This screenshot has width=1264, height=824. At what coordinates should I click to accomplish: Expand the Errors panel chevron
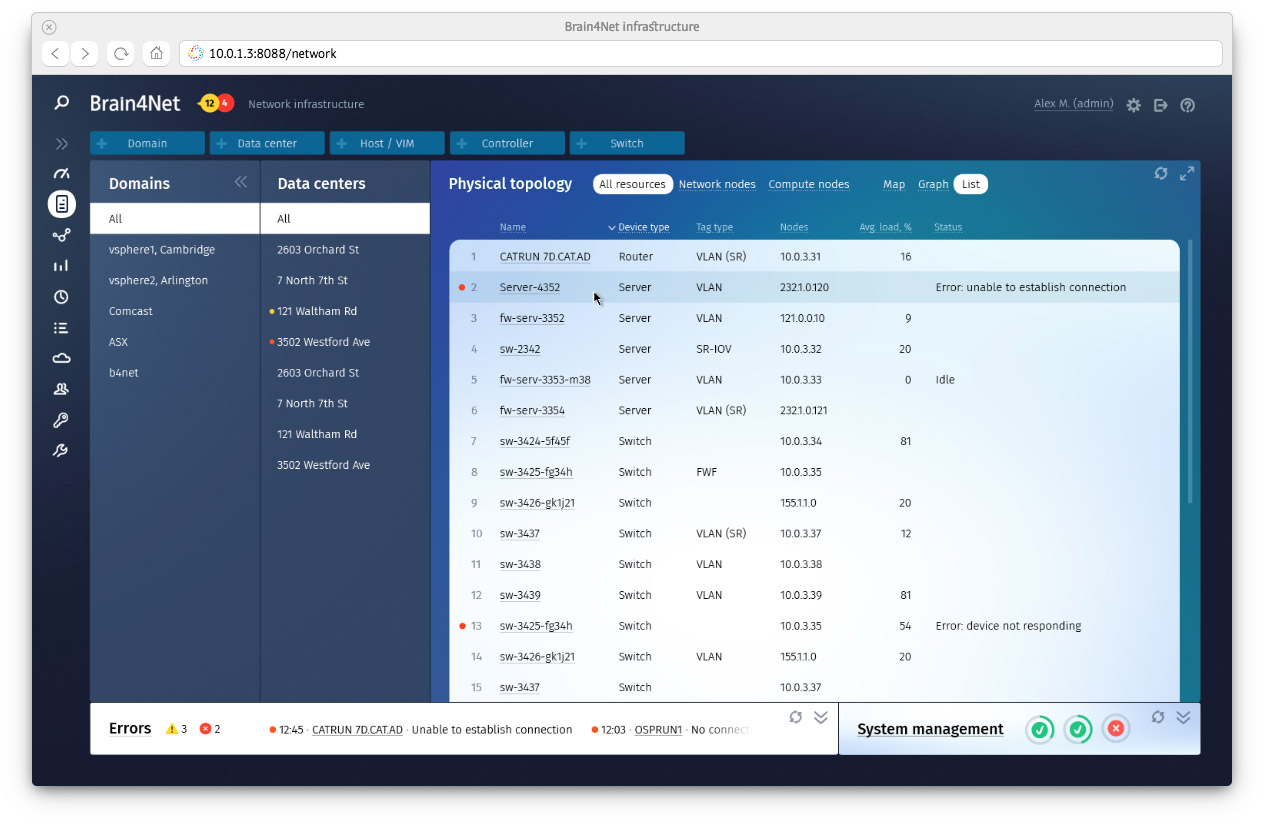821,717
